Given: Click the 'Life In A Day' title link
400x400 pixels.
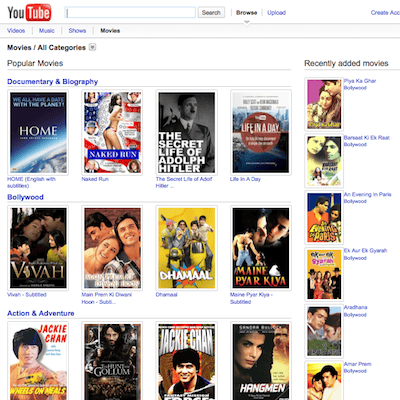Looking at the screenshot, I should pos(245,179).
